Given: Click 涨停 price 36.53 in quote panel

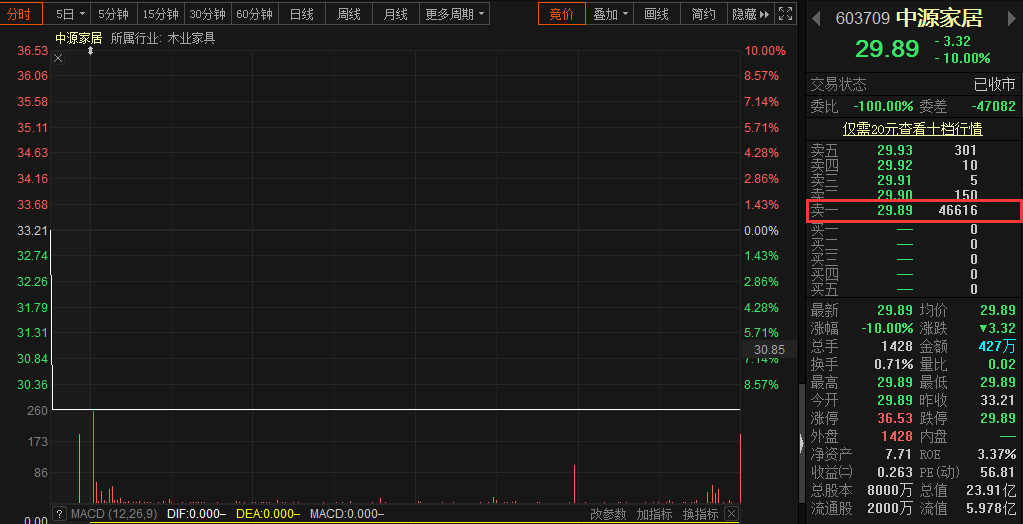Looking at the screenshot, I should 894,418.
